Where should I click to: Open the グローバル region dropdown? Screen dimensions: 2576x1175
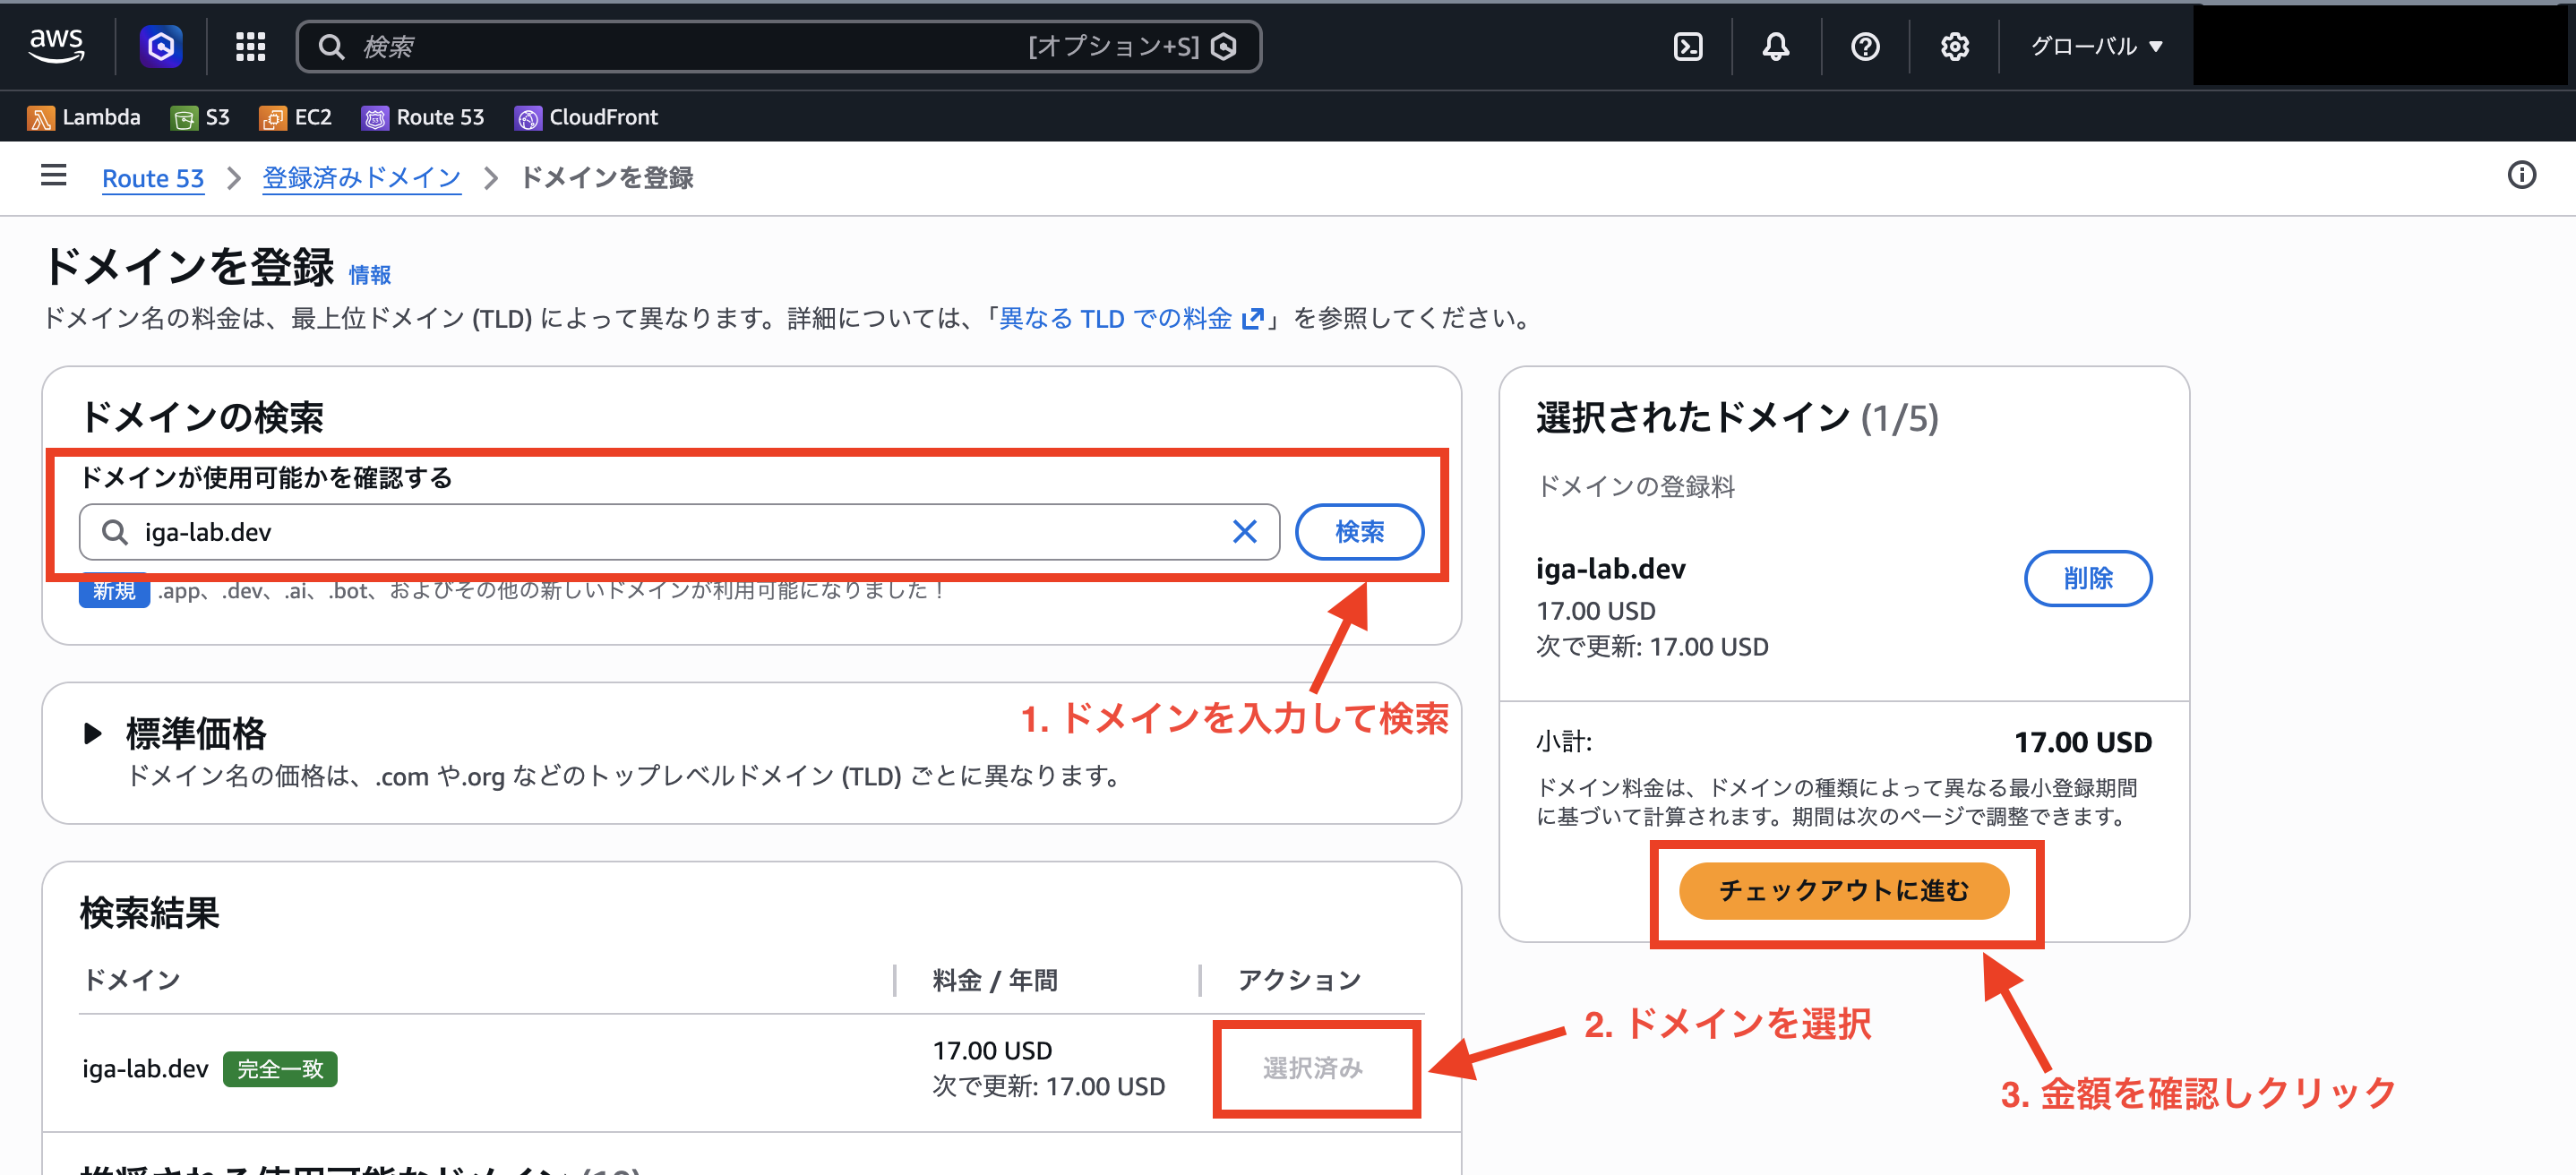(x=2097, y=46)
